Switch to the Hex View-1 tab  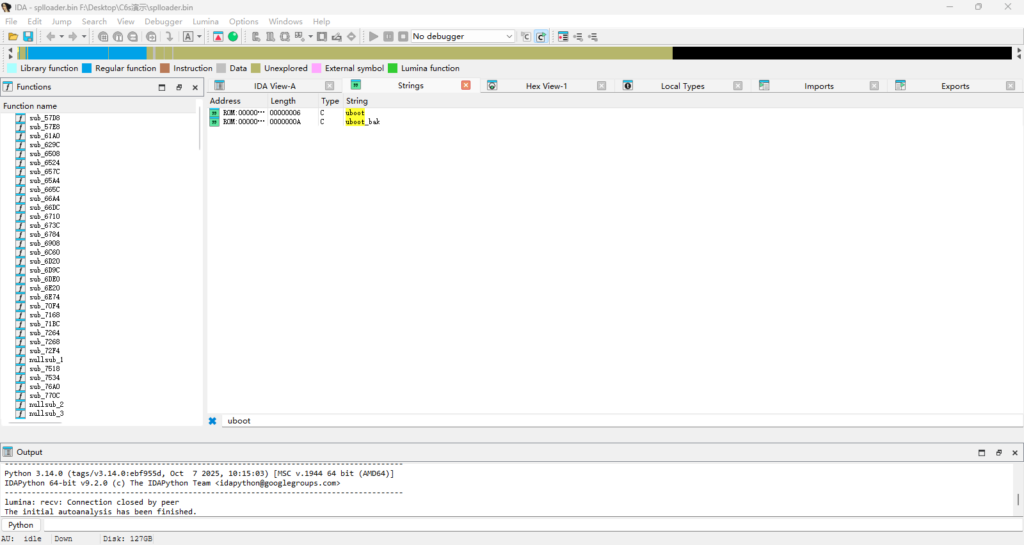(x=546, y=86)
